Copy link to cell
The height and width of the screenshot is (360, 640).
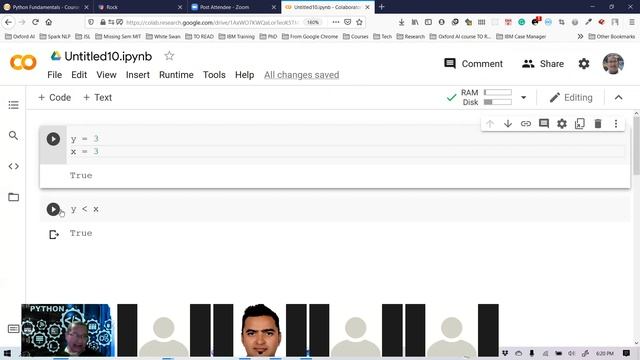tap(526, 124)
